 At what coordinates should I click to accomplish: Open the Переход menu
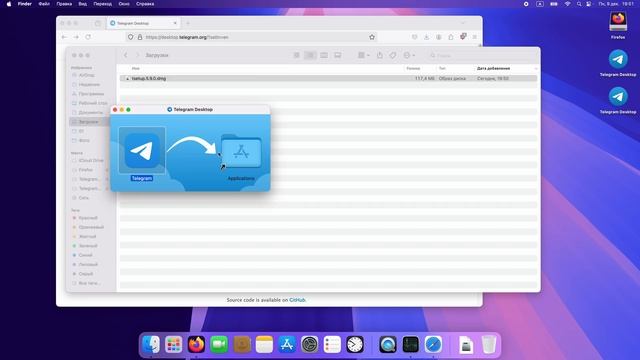(102, 4)
